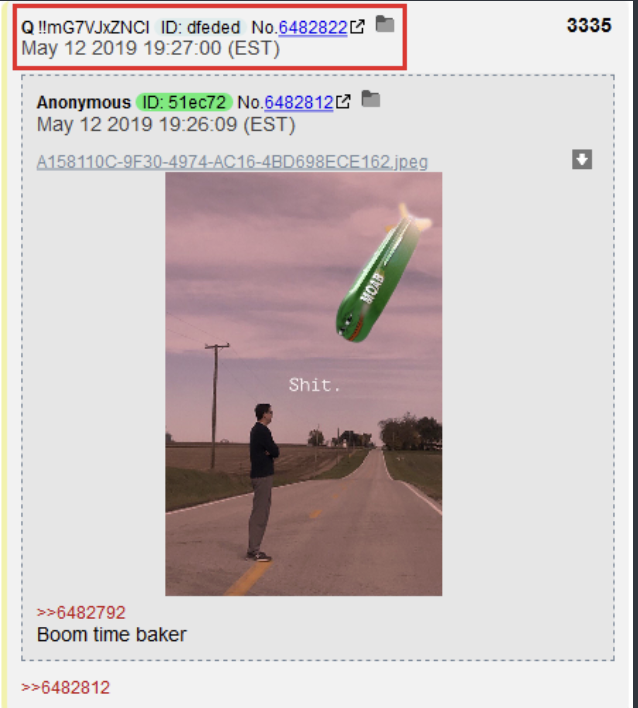Screen dimensions: 638x708
Task: Click the 'Shit.' caption in image
Action: click(x=314, y=385)
